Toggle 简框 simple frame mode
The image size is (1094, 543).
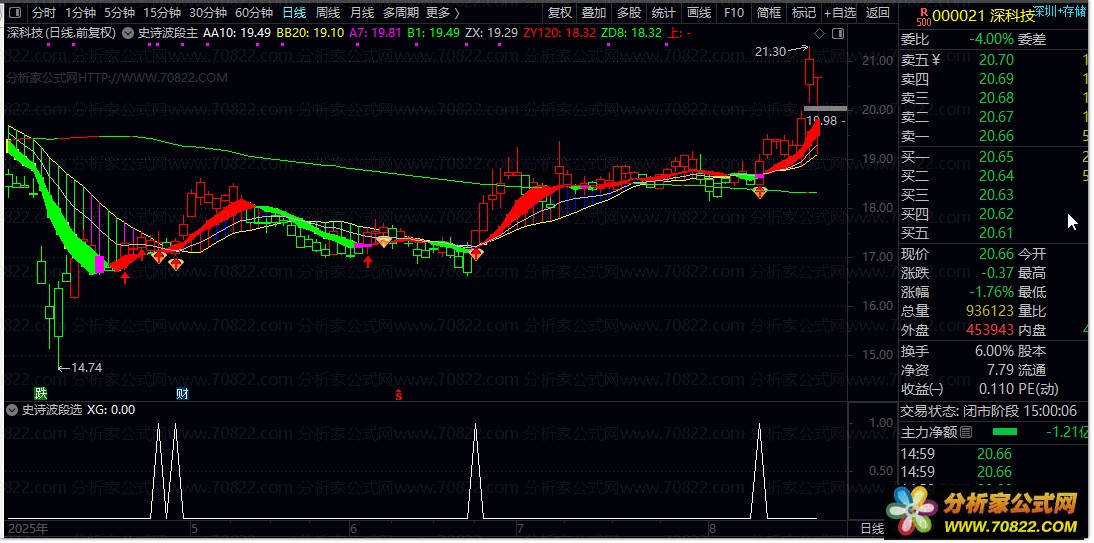(x=768, y=12)
